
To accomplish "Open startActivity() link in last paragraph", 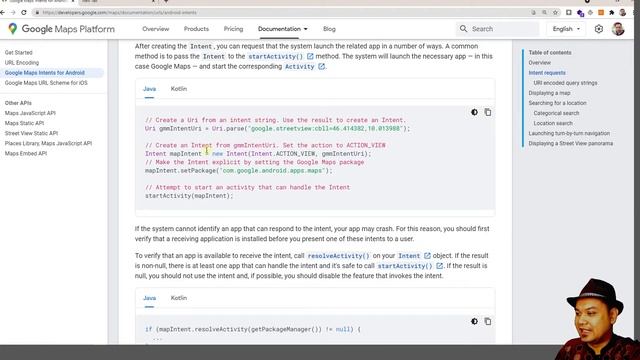I will pos(410,266).
